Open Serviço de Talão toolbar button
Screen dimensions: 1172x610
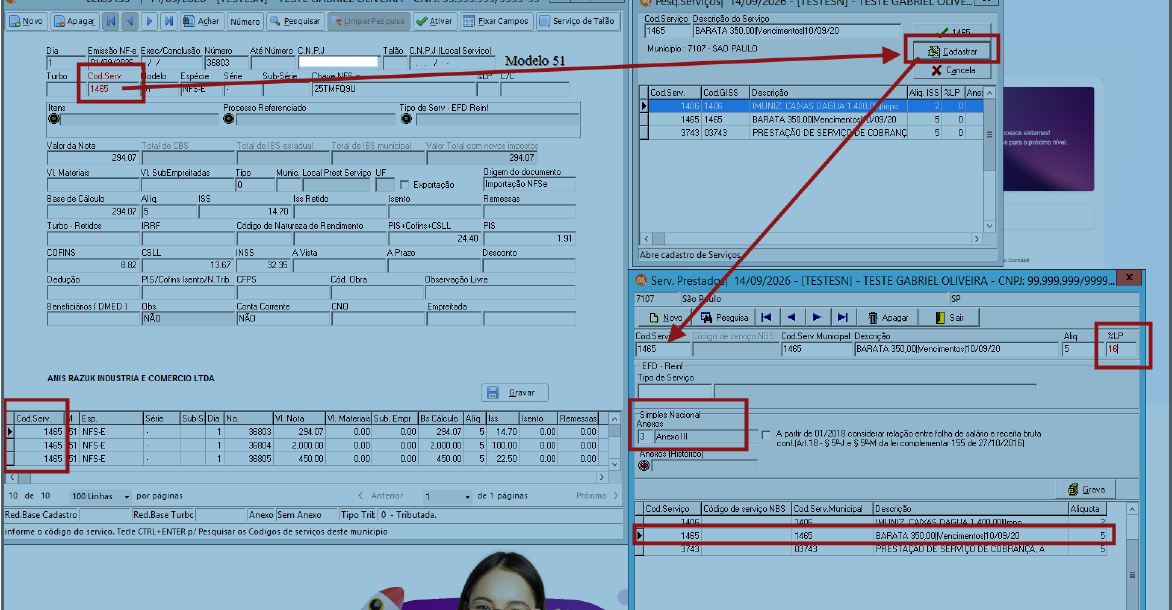point(577,21)
